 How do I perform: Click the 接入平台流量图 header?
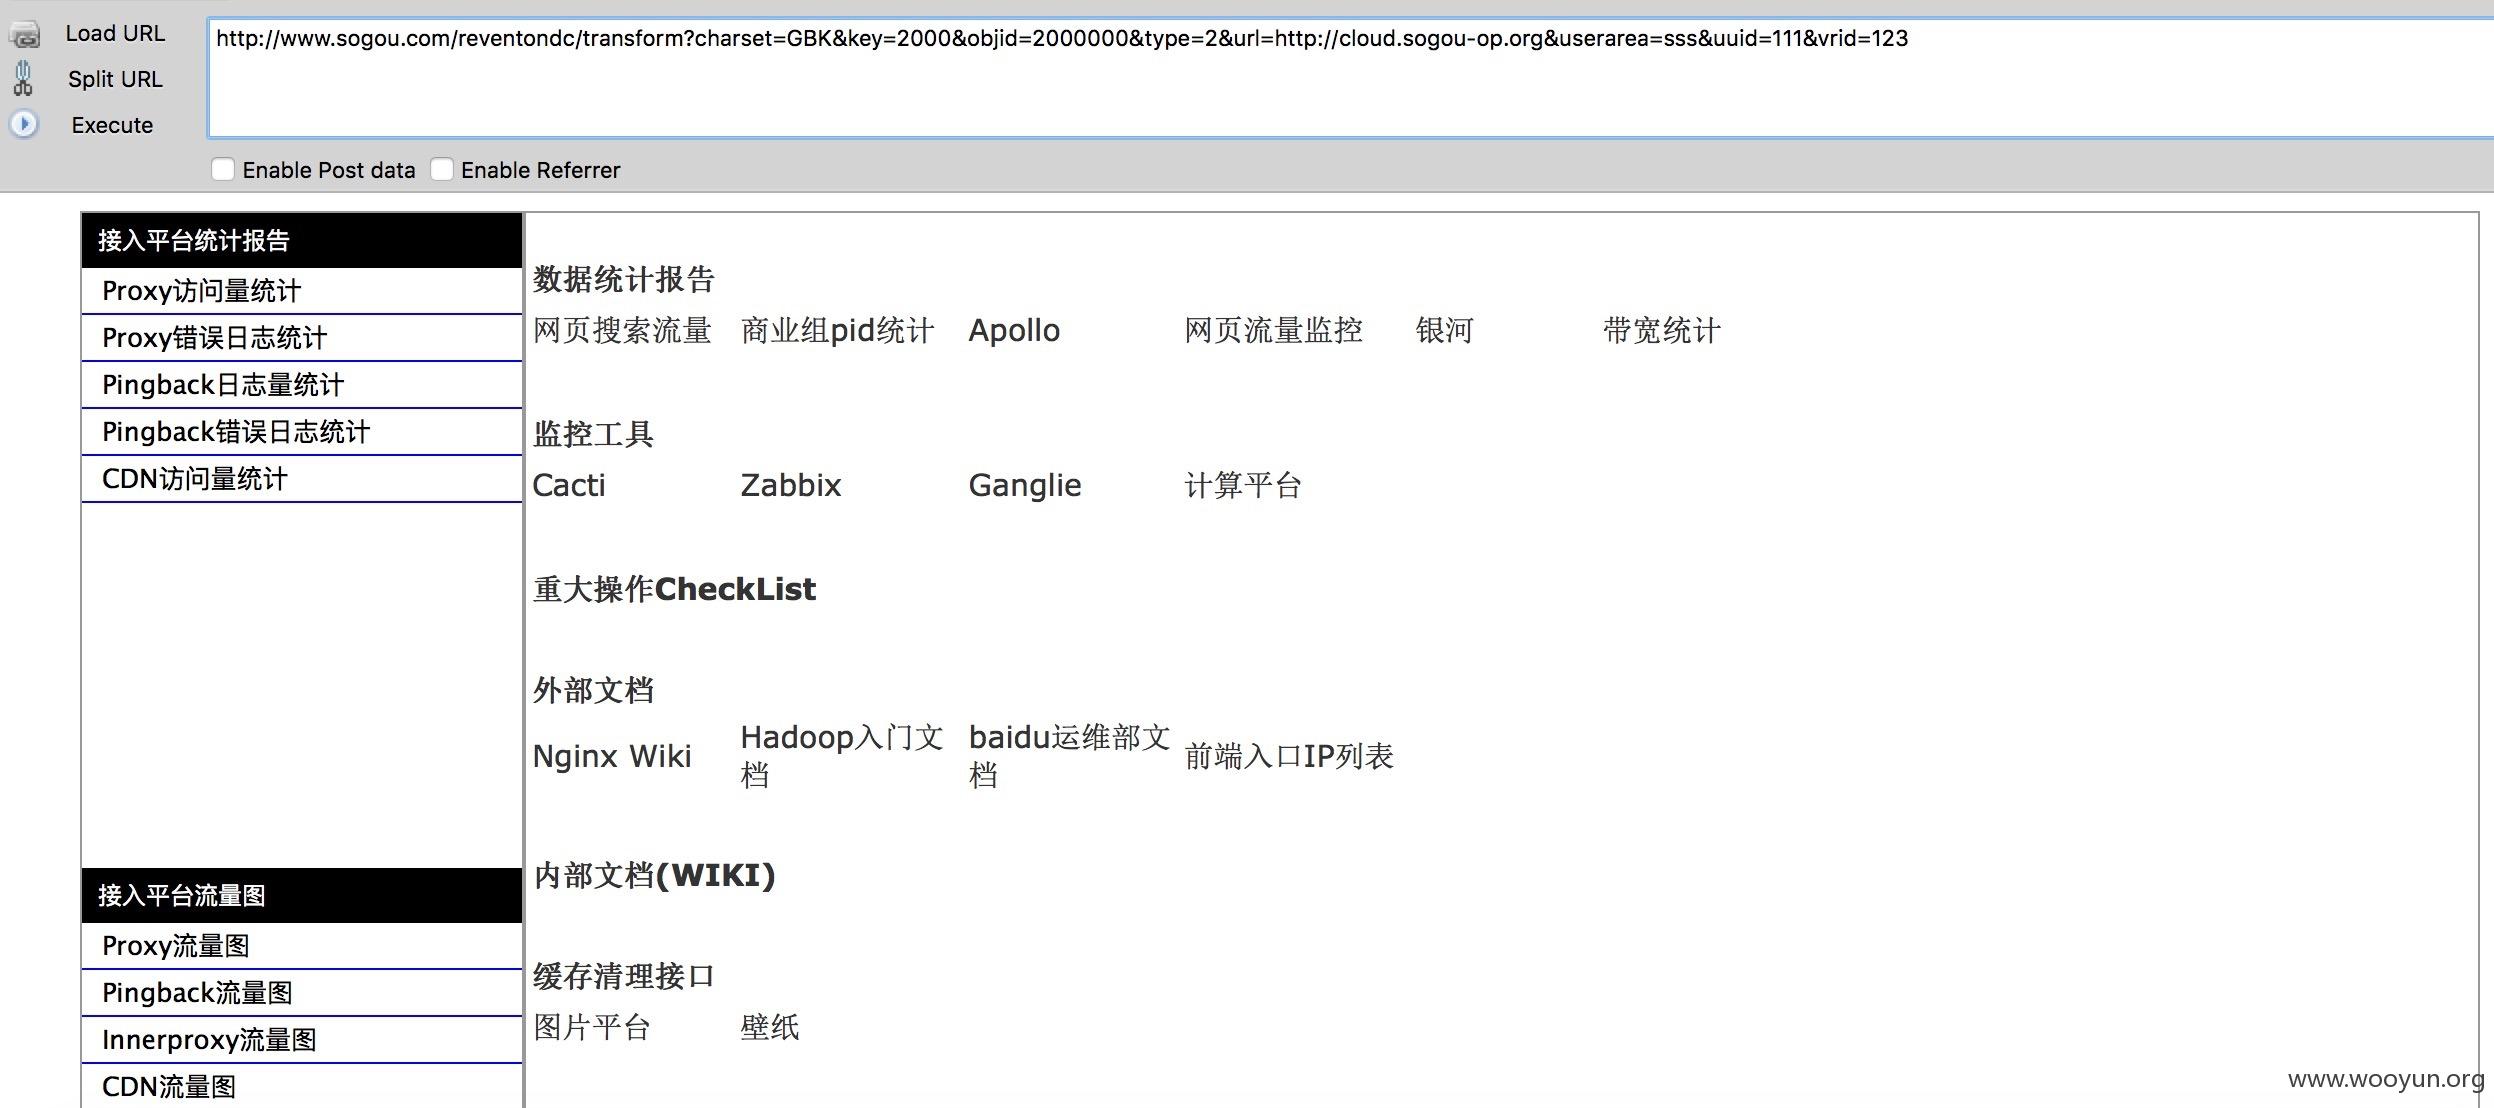click(x=302, y=895)
